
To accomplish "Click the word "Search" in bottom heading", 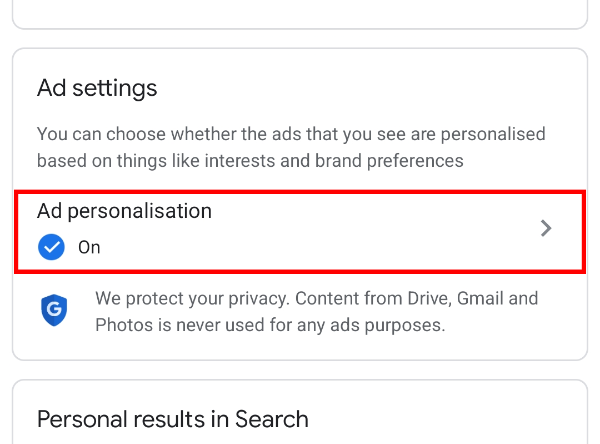I will point(272,418).
